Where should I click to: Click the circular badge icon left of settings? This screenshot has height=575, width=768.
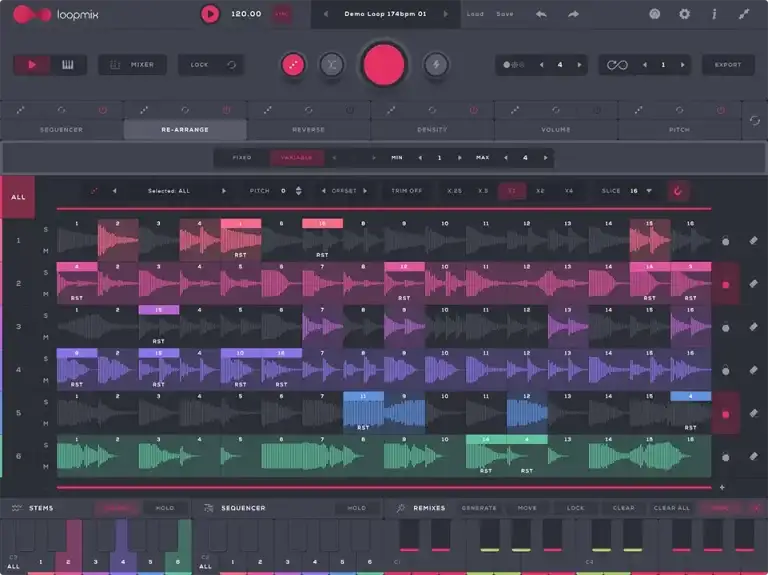click(x=654, y=14)
